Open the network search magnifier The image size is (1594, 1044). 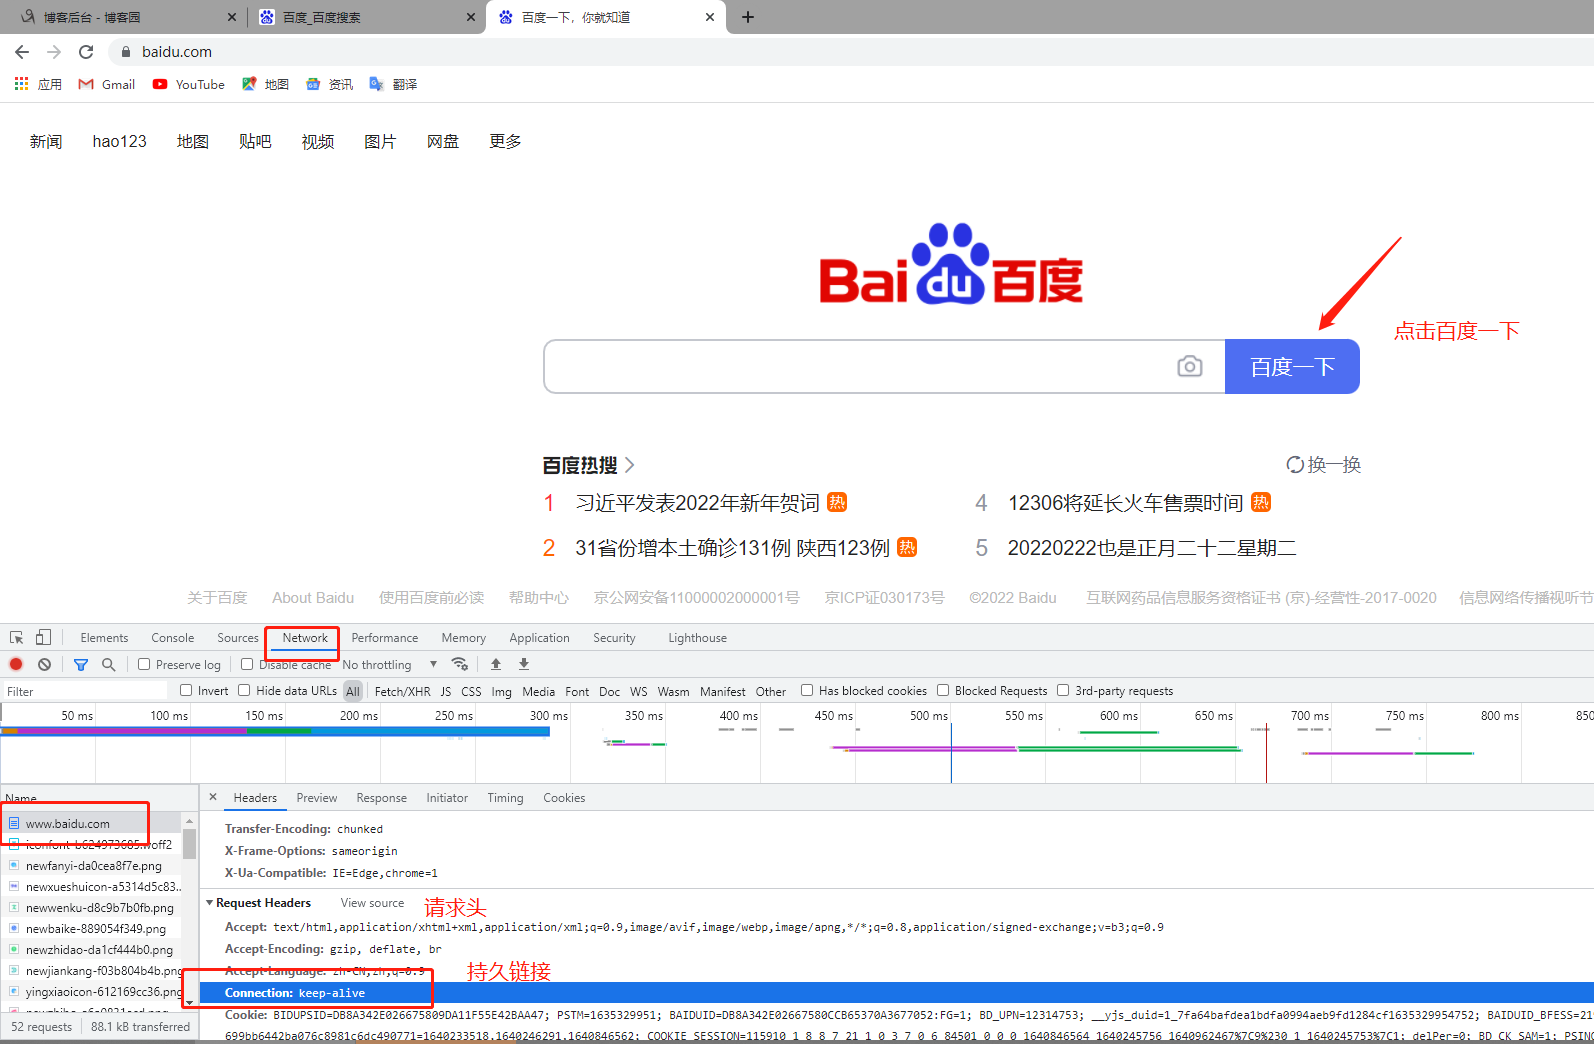(109, 664)
